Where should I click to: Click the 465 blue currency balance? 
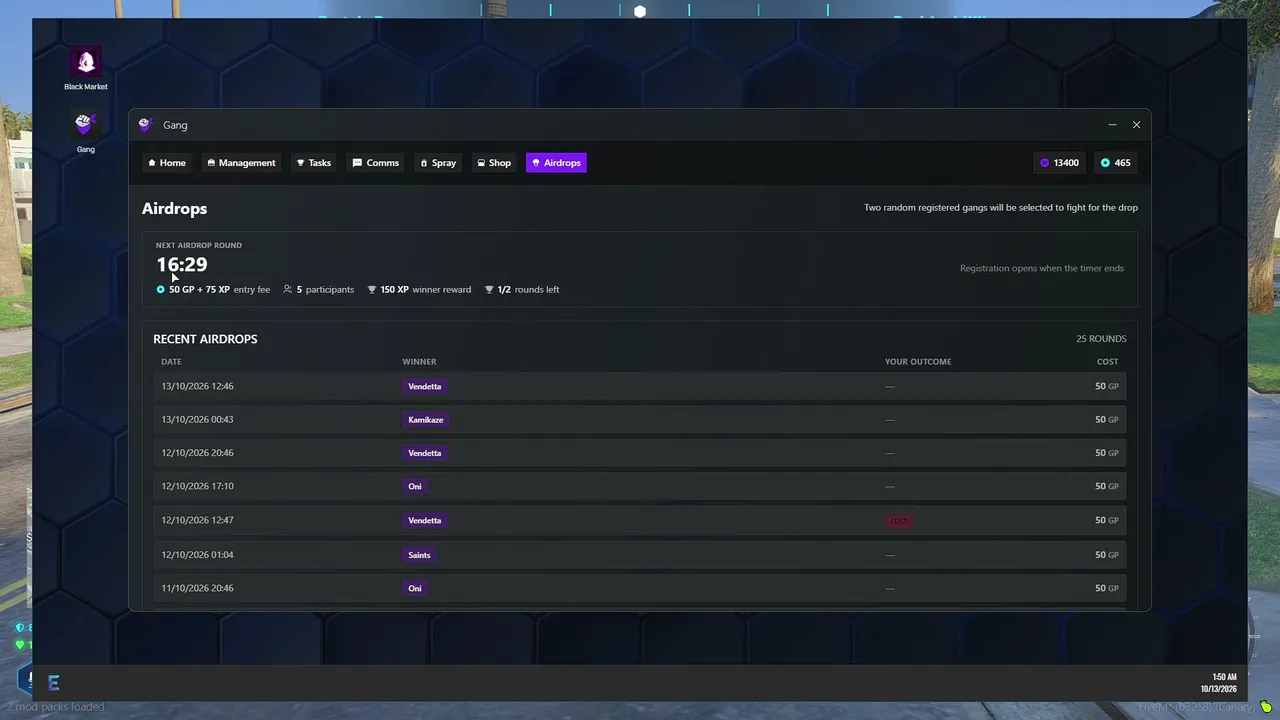point(1116,163)
